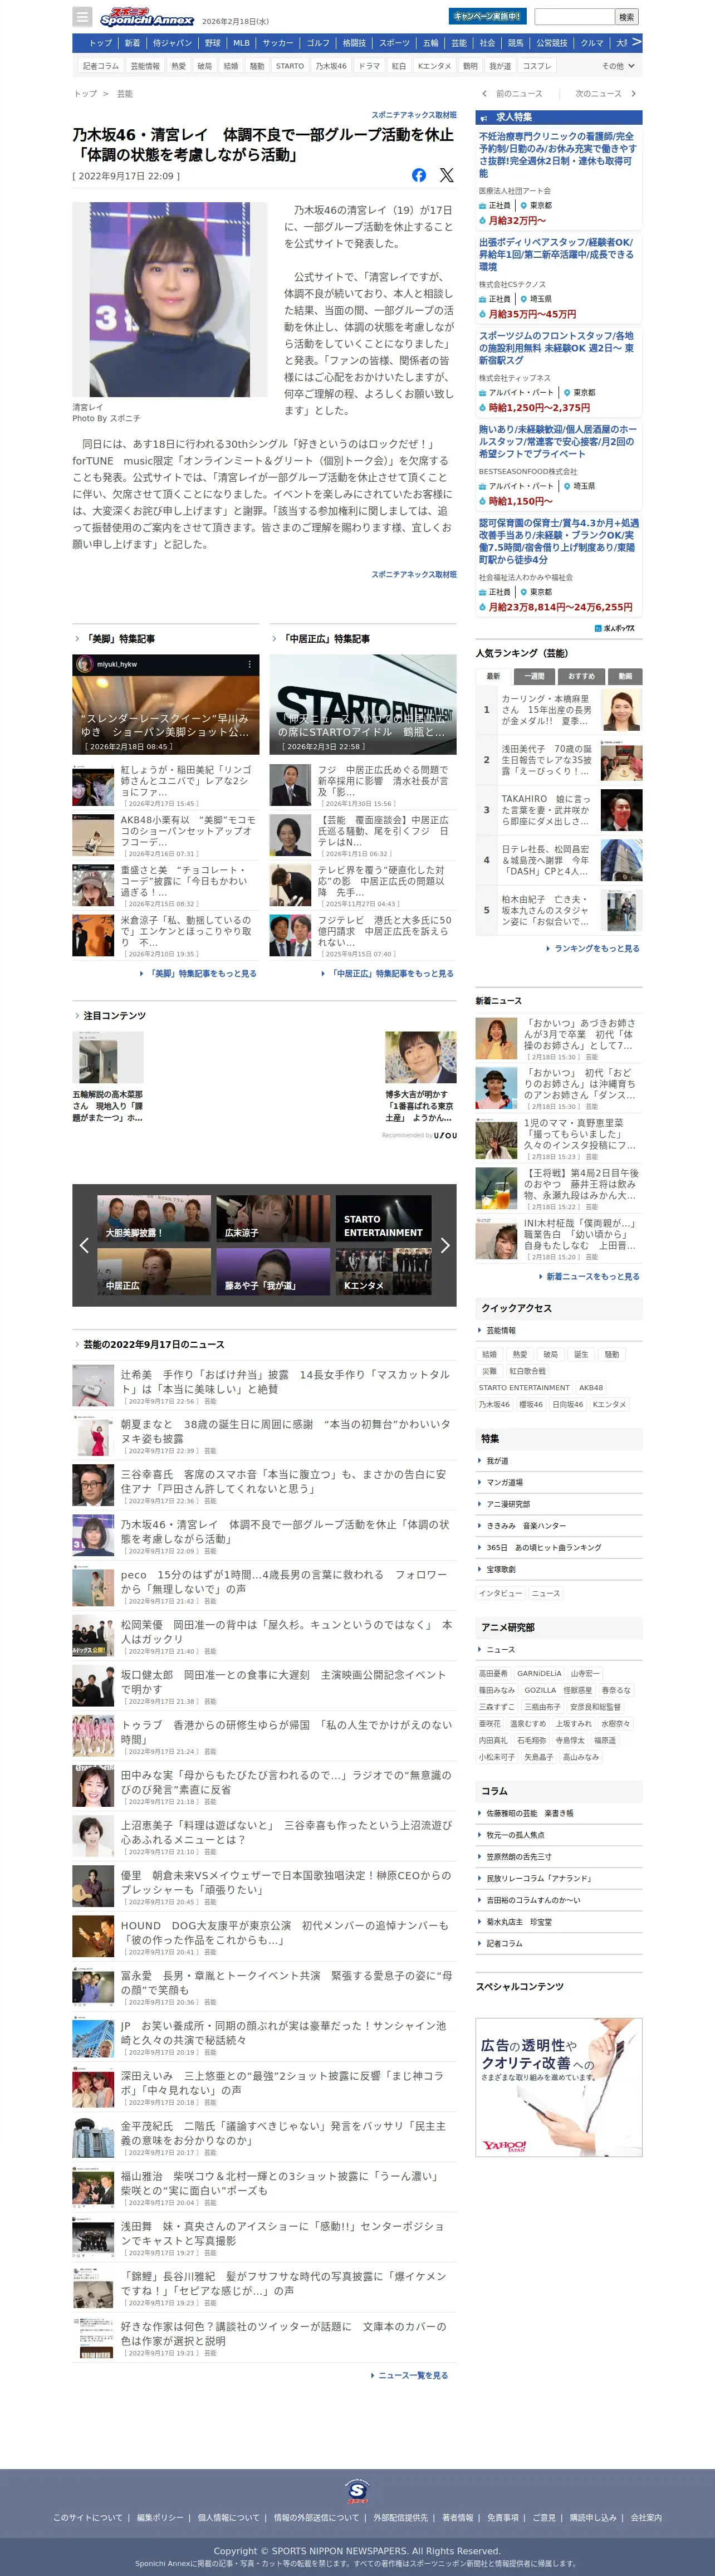
Task: Expand the 宝塚歌劇 feature item
Action: tap(558, 1569)
